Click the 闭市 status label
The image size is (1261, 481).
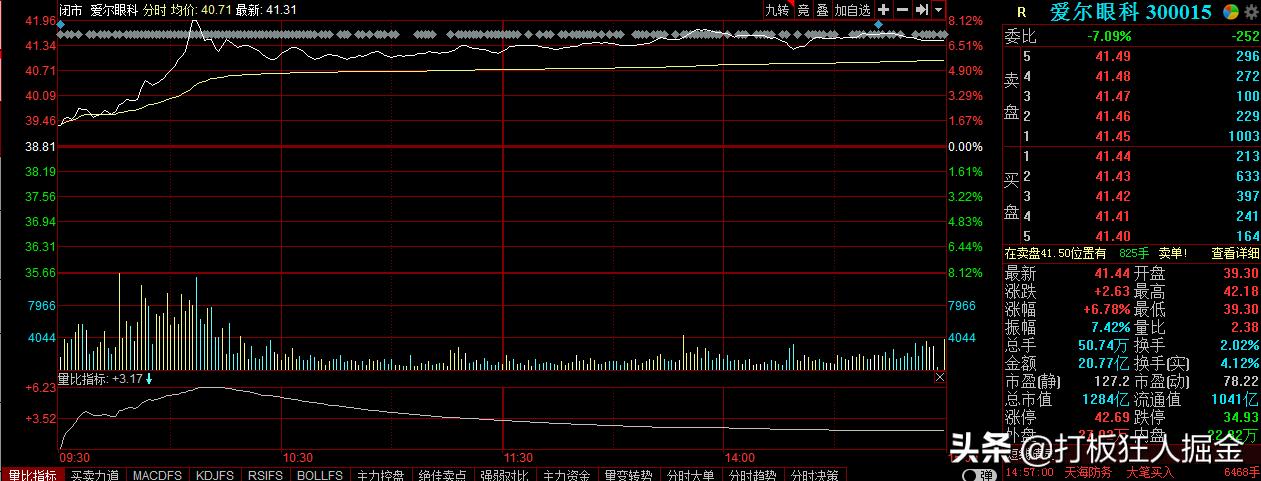(70, 10)
